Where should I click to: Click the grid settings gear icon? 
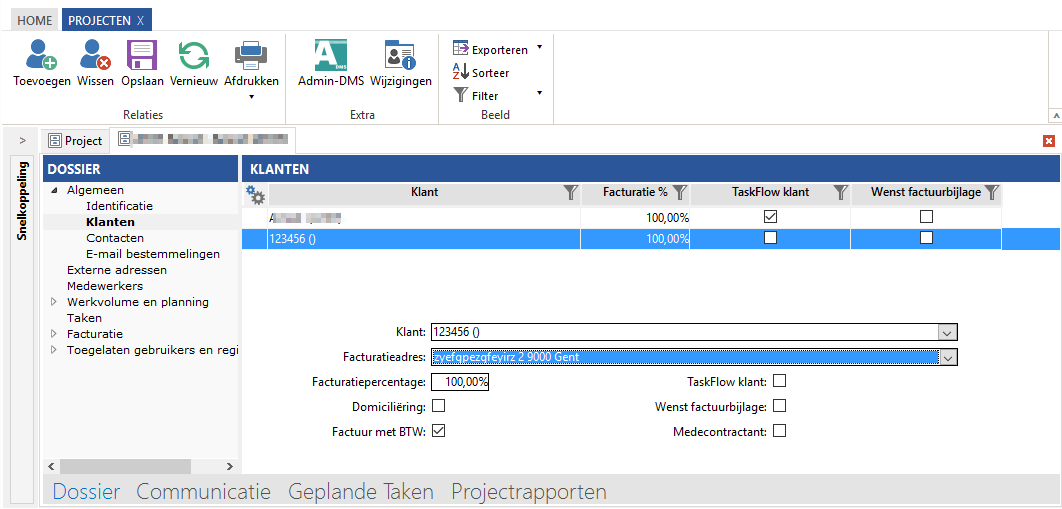(255, 194)
